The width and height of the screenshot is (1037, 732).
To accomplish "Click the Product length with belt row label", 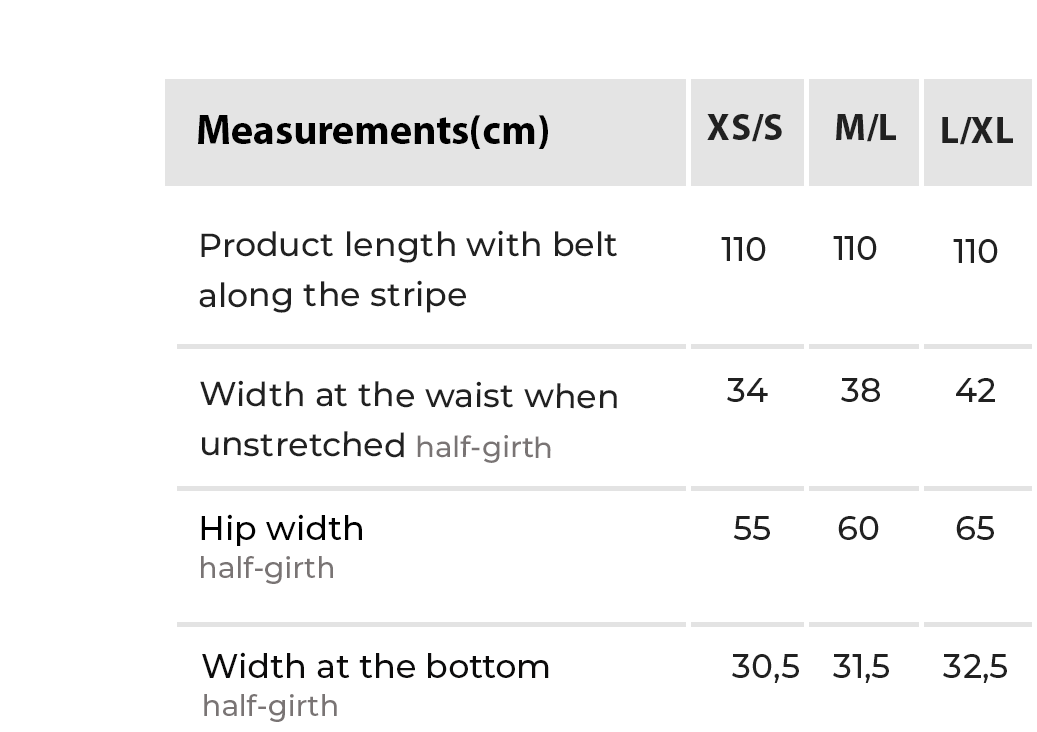I will pyautogui.click(x=408, y=269).
